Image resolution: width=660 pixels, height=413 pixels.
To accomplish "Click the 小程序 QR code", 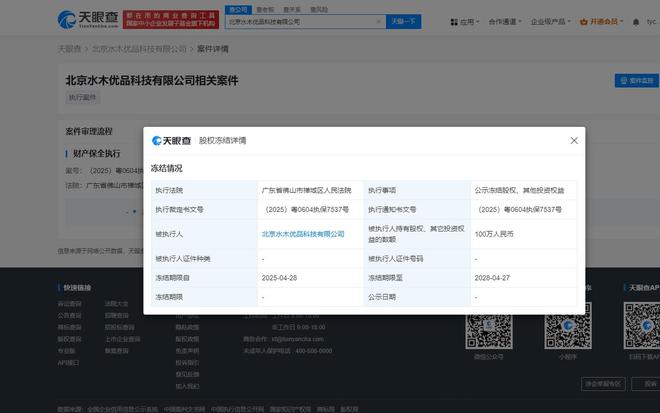I will [567, 323].
